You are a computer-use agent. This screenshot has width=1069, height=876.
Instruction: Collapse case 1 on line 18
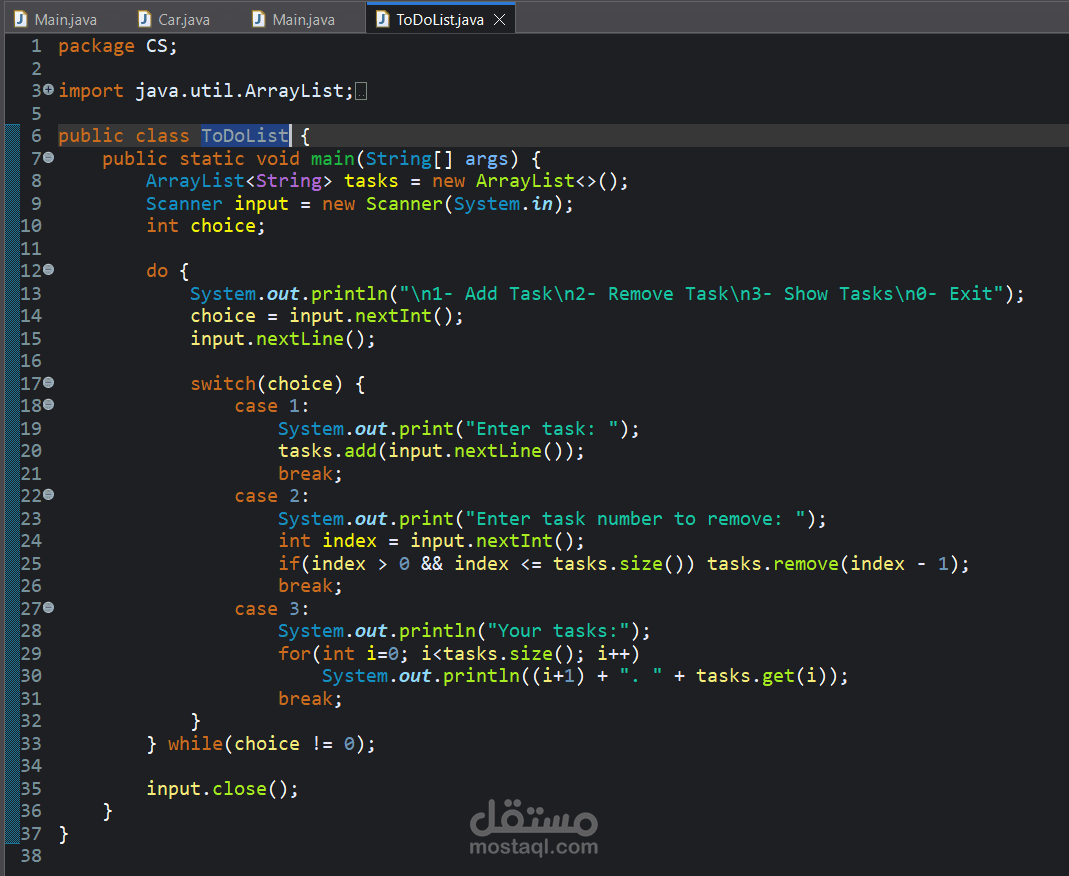click(48, 405)
